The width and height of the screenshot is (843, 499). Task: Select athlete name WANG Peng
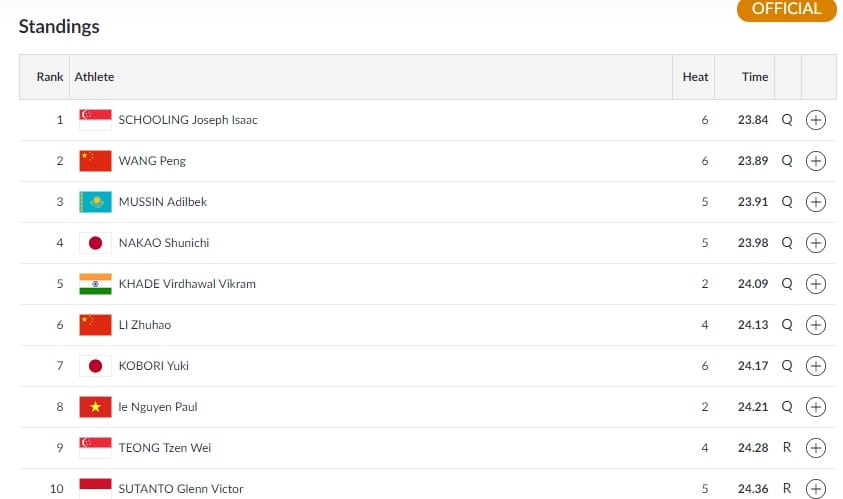[152, 161]
